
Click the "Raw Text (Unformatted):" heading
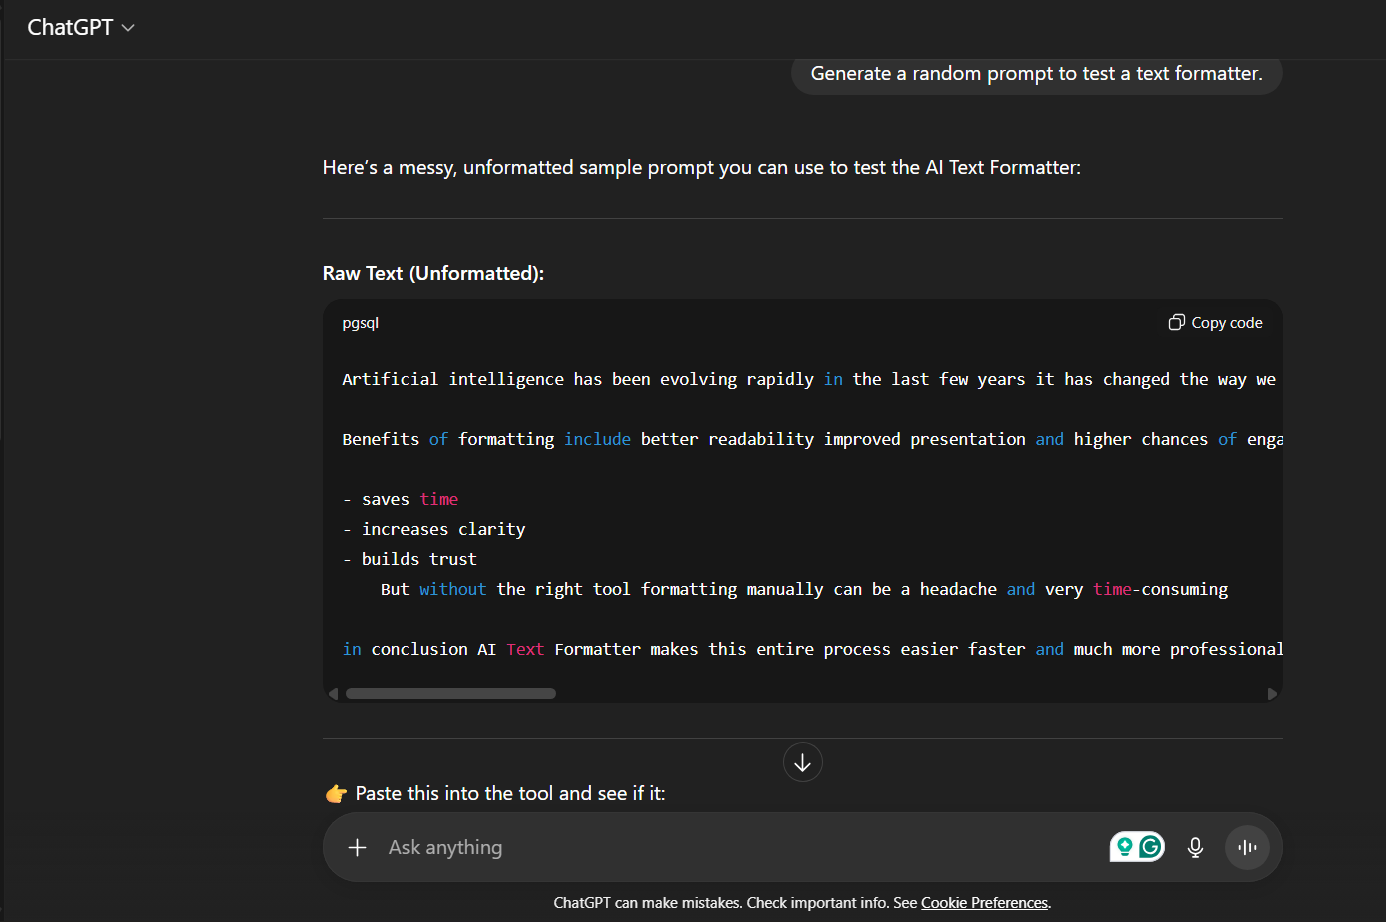(x=433, y=274)
